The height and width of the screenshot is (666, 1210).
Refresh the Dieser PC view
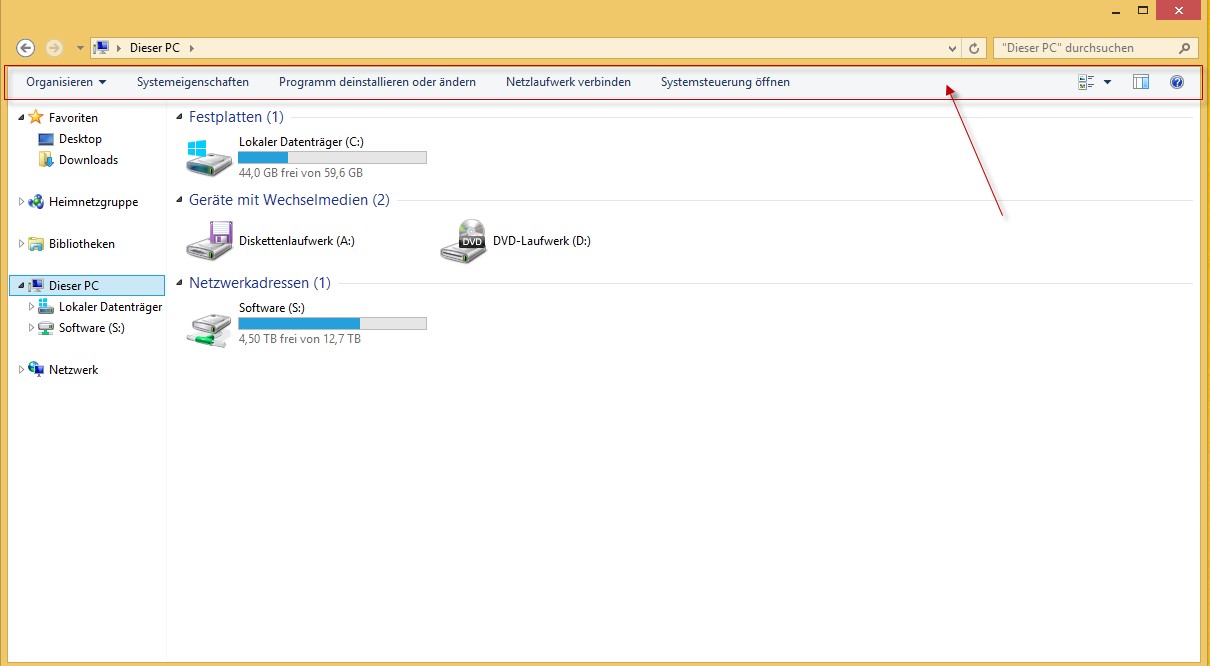click(x=975, y=48)
